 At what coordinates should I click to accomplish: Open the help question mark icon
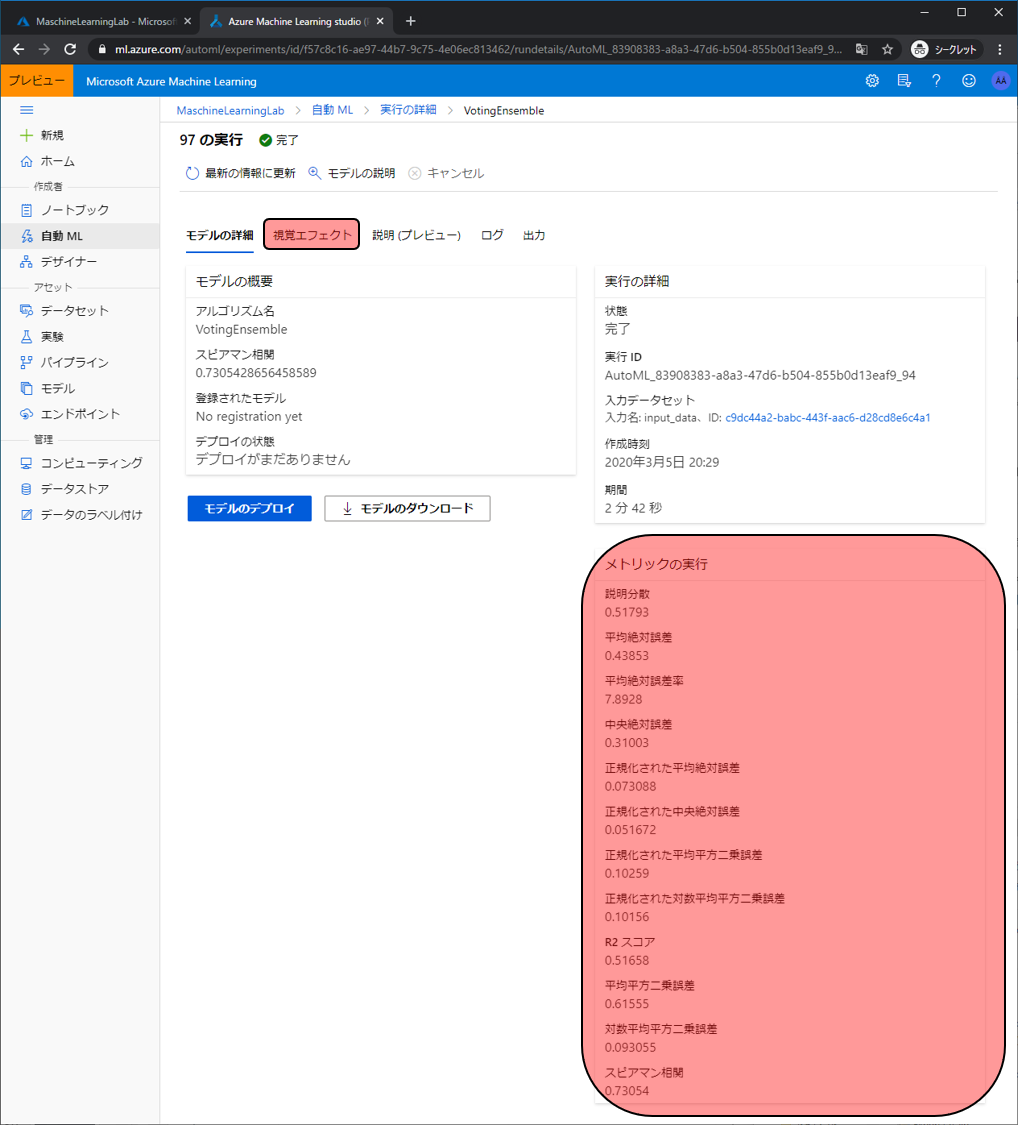936,81
